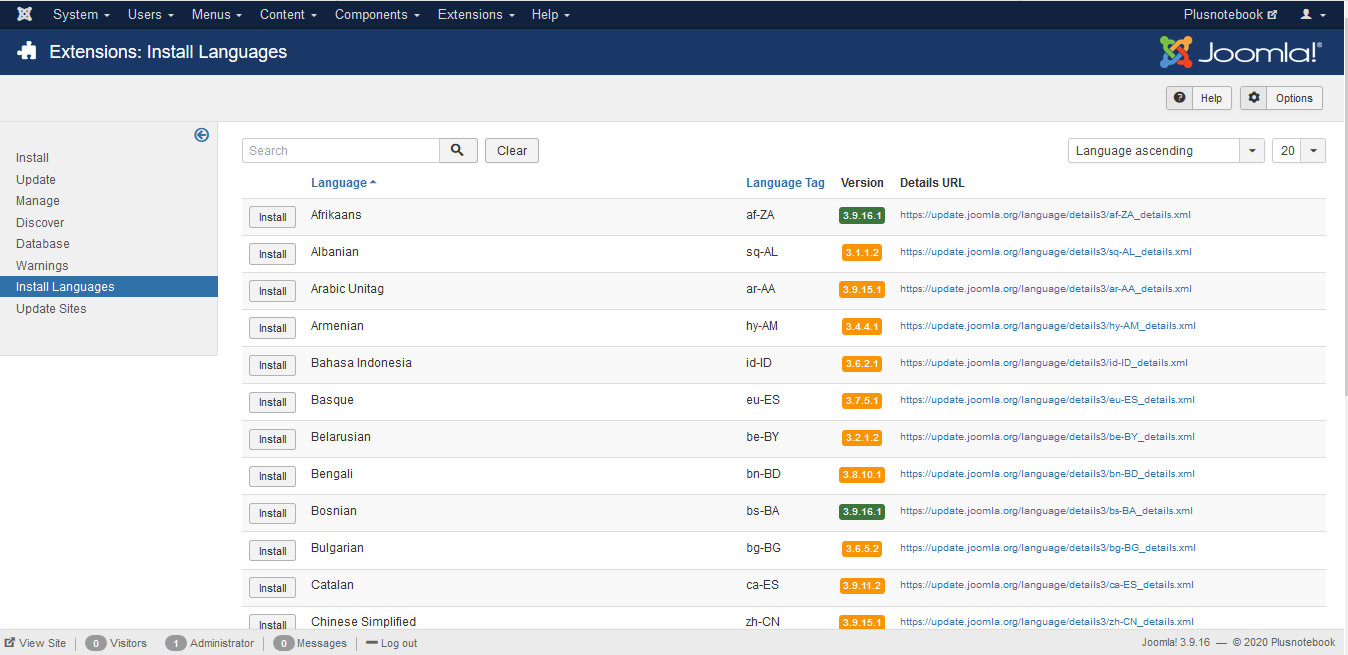The image size is (1348, 655).
Task: Install the Afrikaans language
Action: (272, 217)
